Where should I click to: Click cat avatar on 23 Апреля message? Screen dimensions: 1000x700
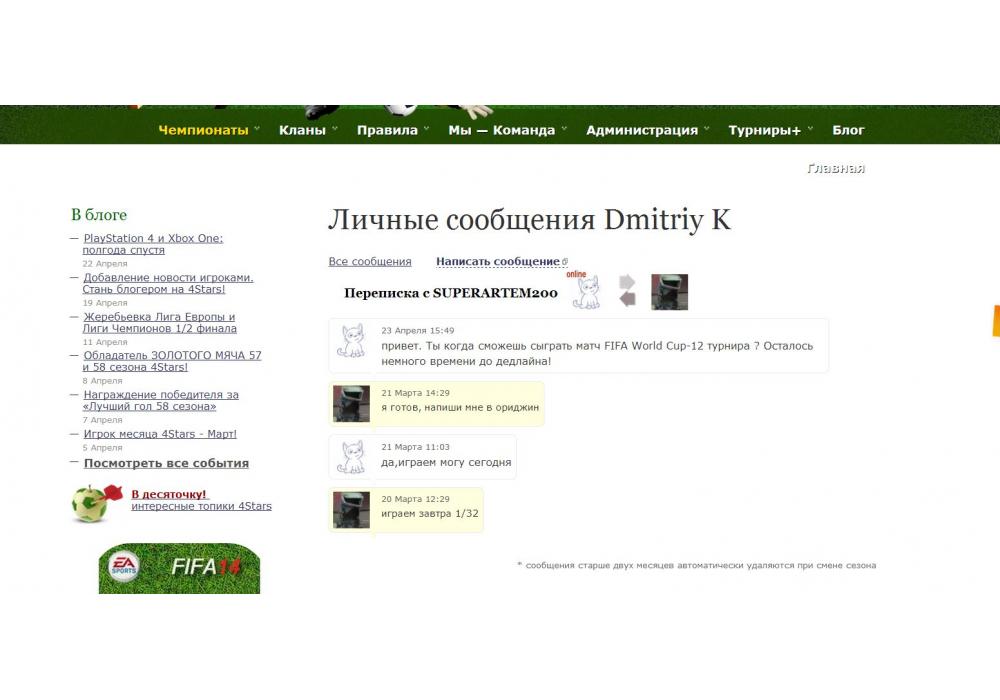(x=351, y=341)
